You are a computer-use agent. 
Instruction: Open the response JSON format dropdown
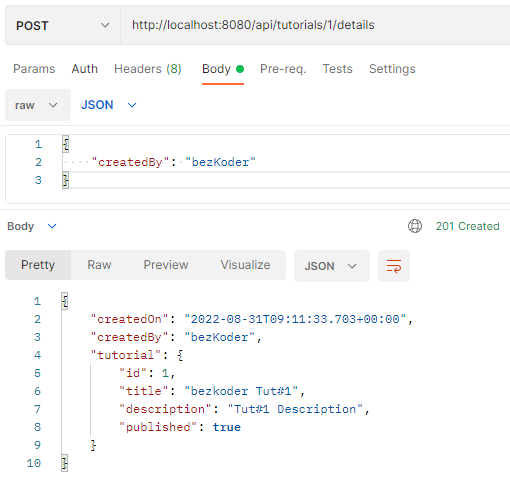coord(332,266)
